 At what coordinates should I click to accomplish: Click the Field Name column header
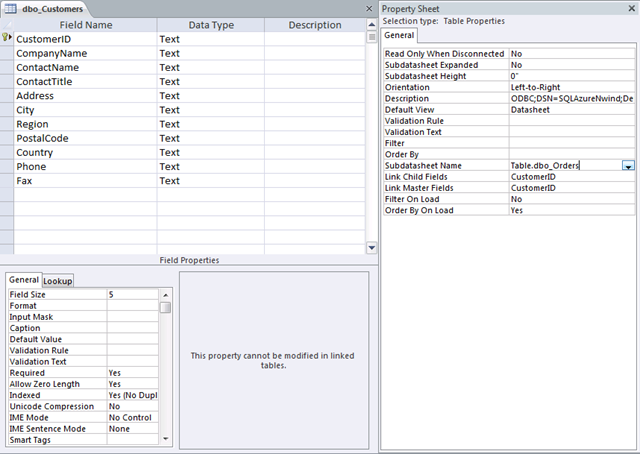click(84, 25)
